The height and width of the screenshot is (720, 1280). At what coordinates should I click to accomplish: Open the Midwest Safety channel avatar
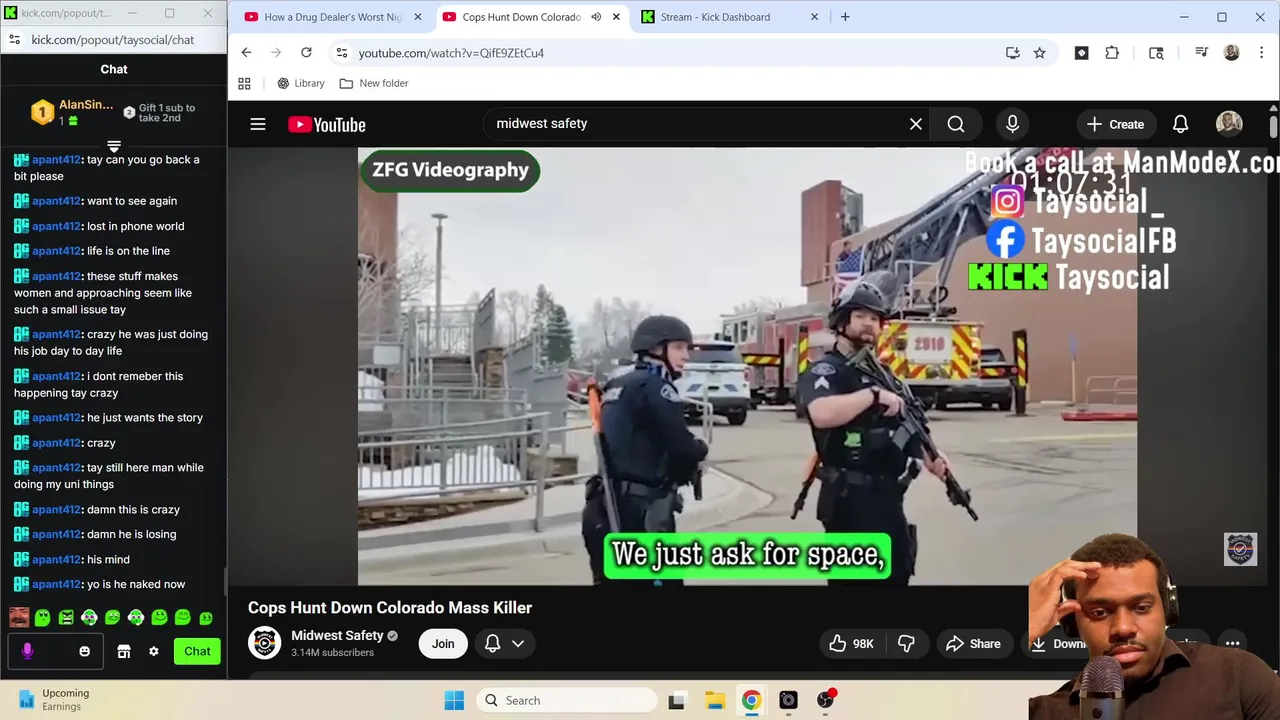click(265, 643)
